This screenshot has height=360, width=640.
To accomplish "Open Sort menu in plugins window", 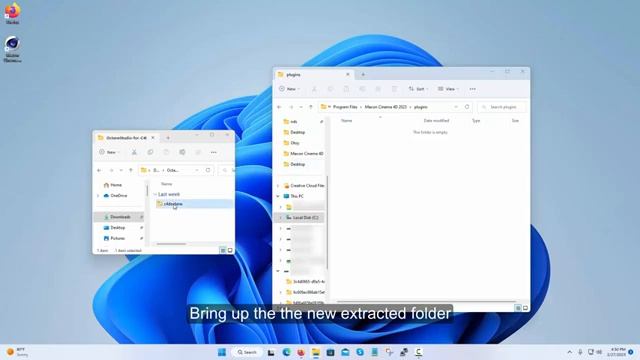I will [418, 89].
